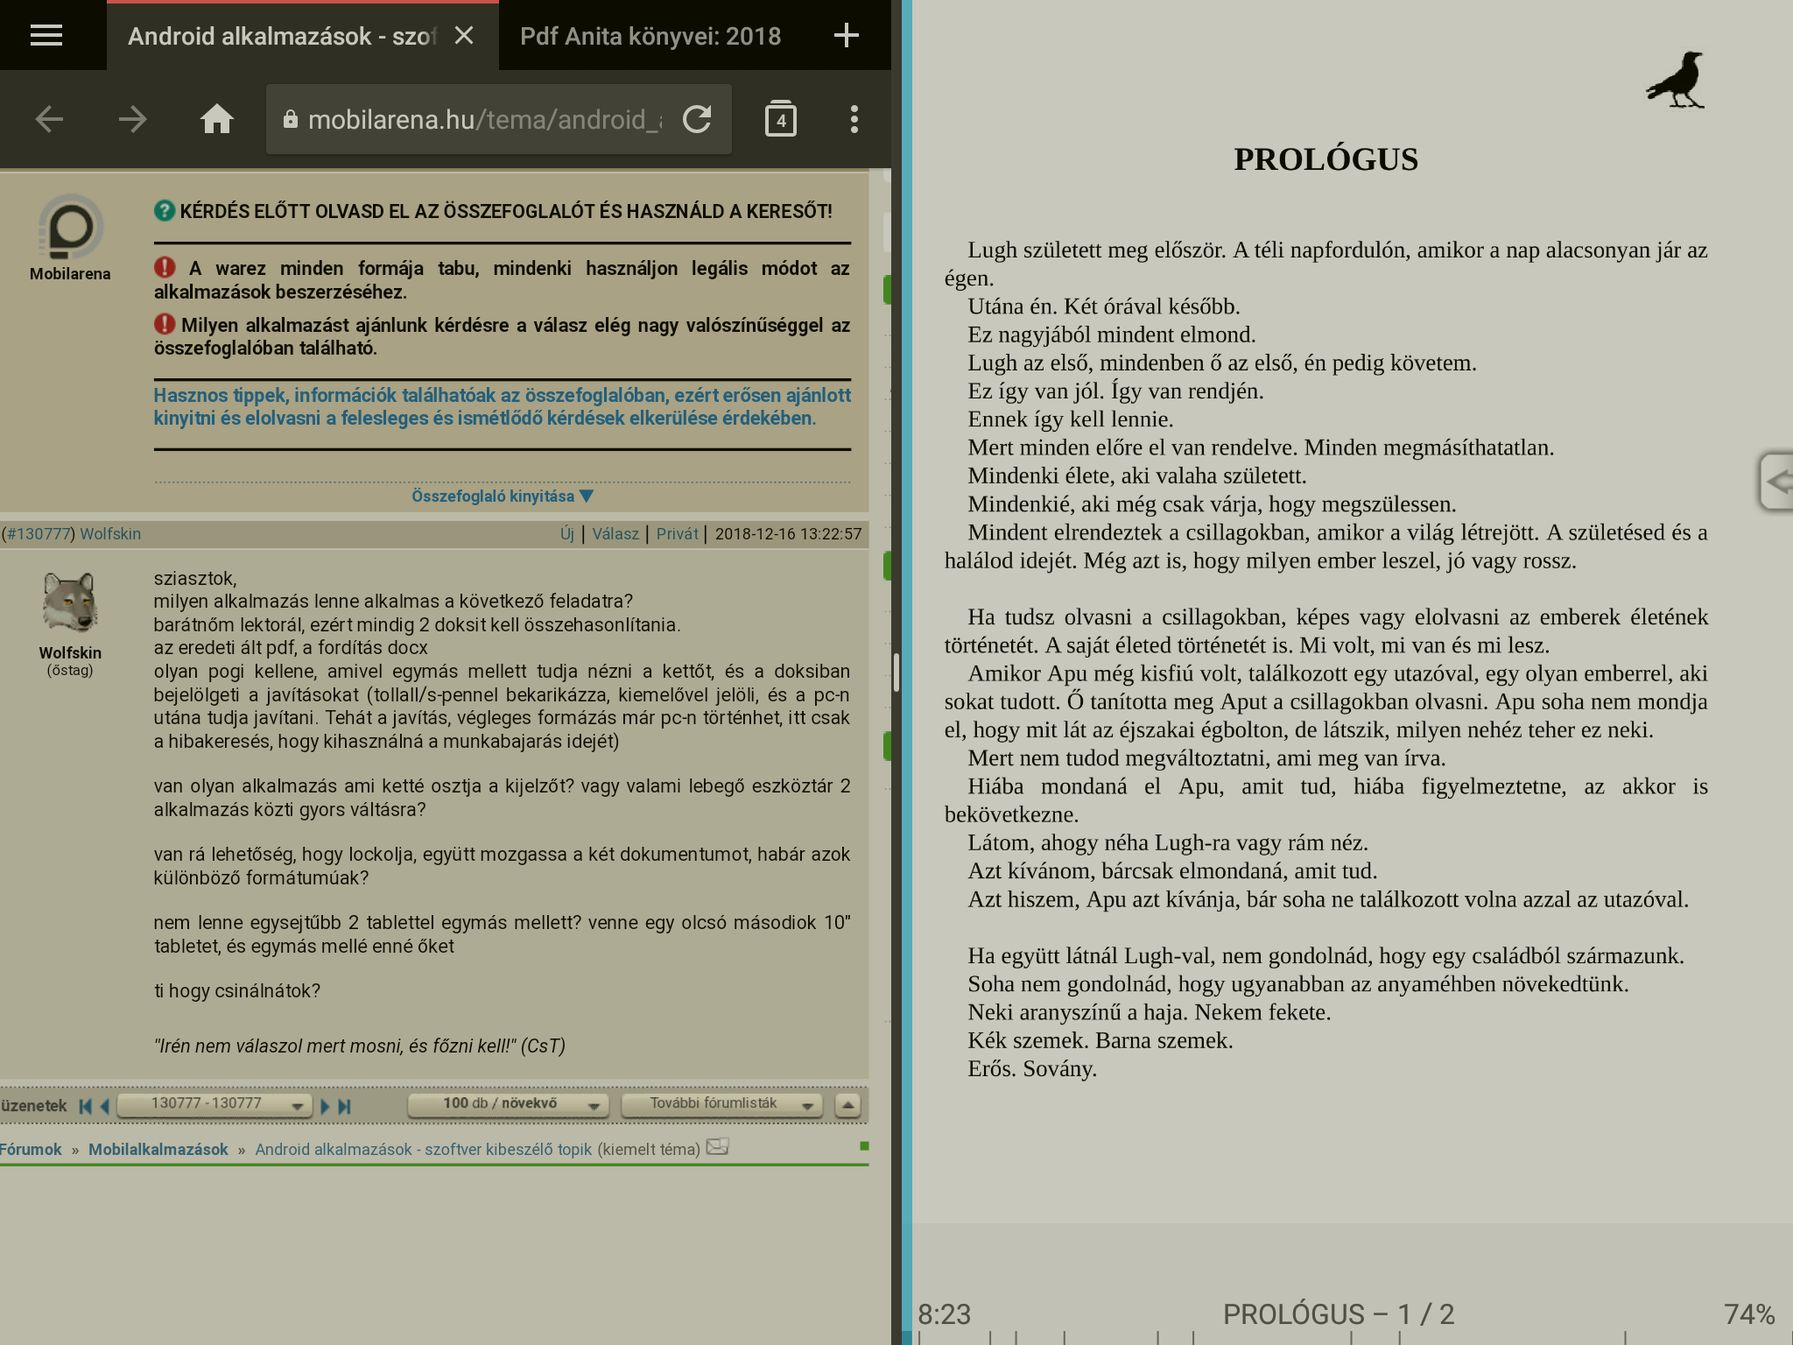Send private message via 'Privát'
Image resolution: width=1793 pixels, height=1345 pixels.
click(x=677, y=534)
